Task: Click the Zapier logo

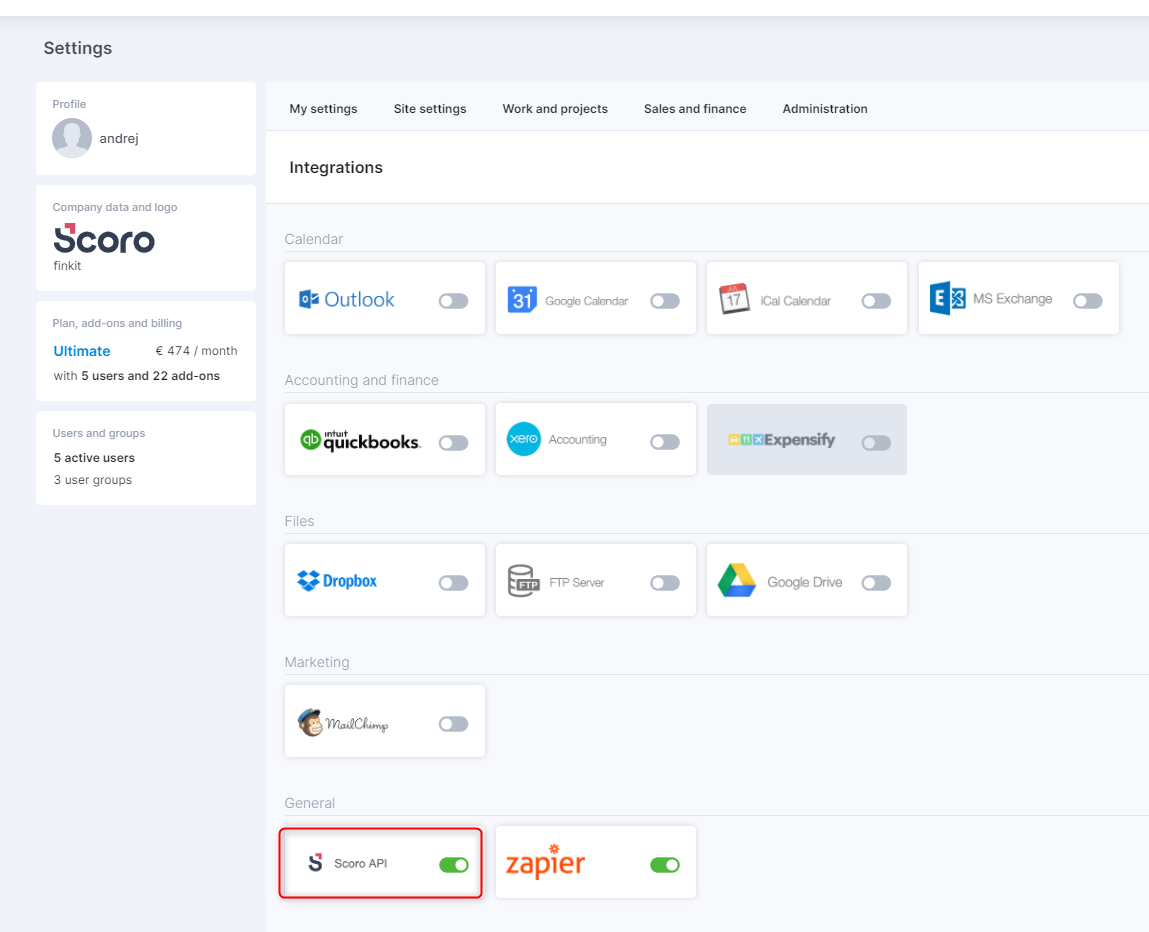Action: [545, 862]
